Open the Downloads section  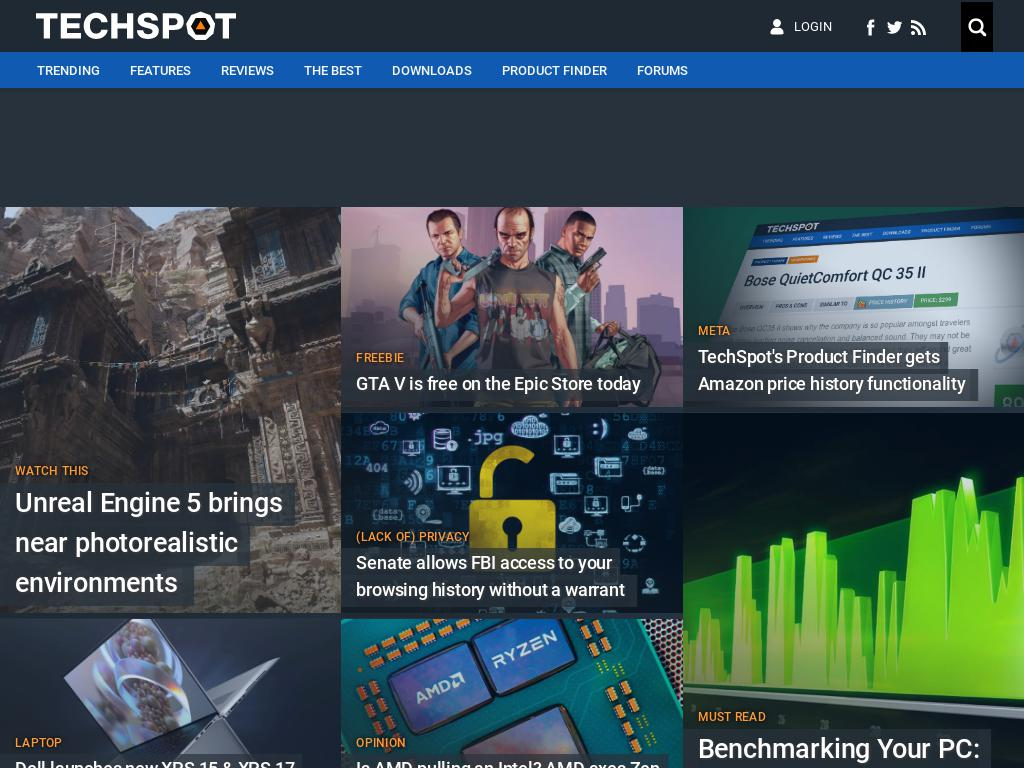point(432,71)
